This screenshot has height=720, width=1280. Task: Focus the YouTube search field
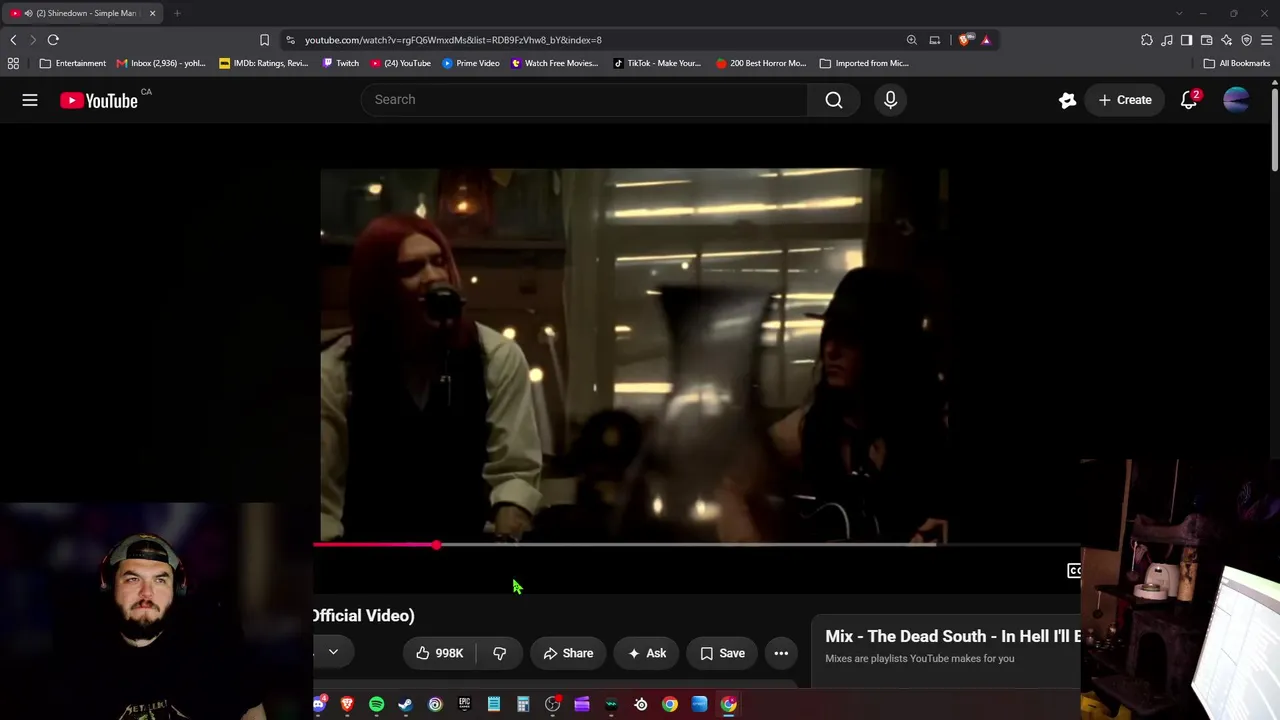[585, 100]
